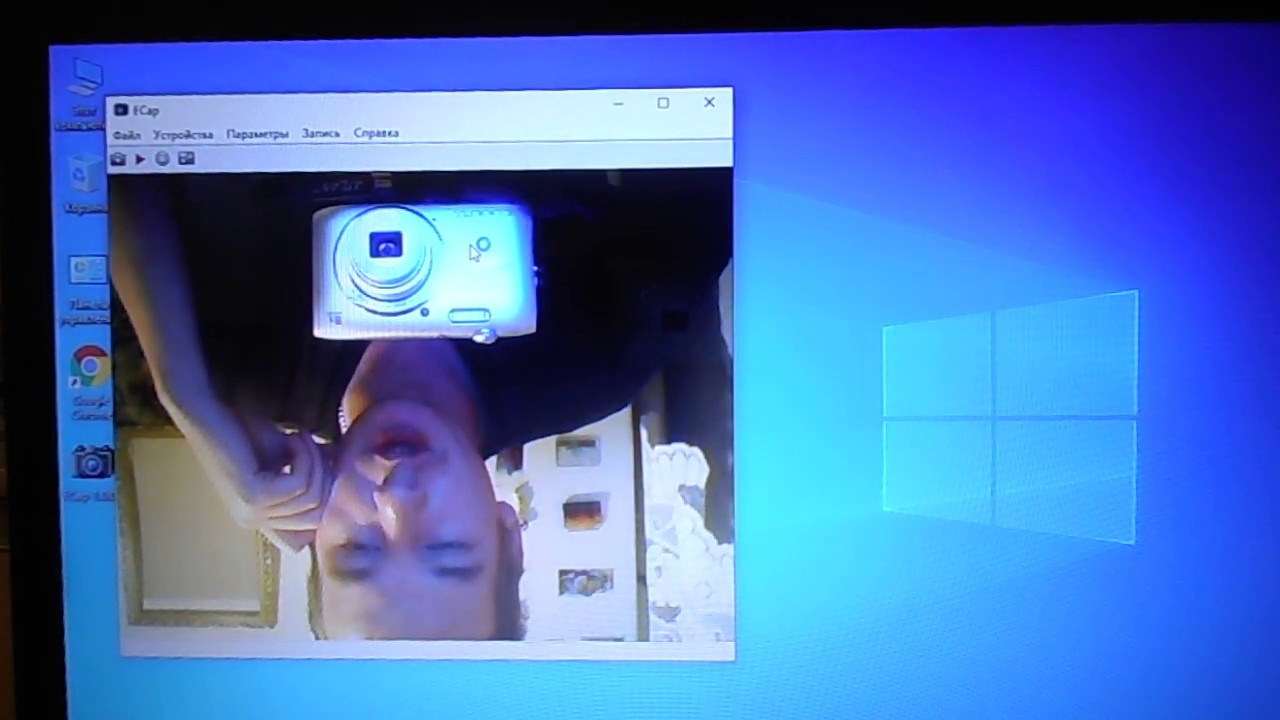Open the Устройства menu

coord(183,134)
